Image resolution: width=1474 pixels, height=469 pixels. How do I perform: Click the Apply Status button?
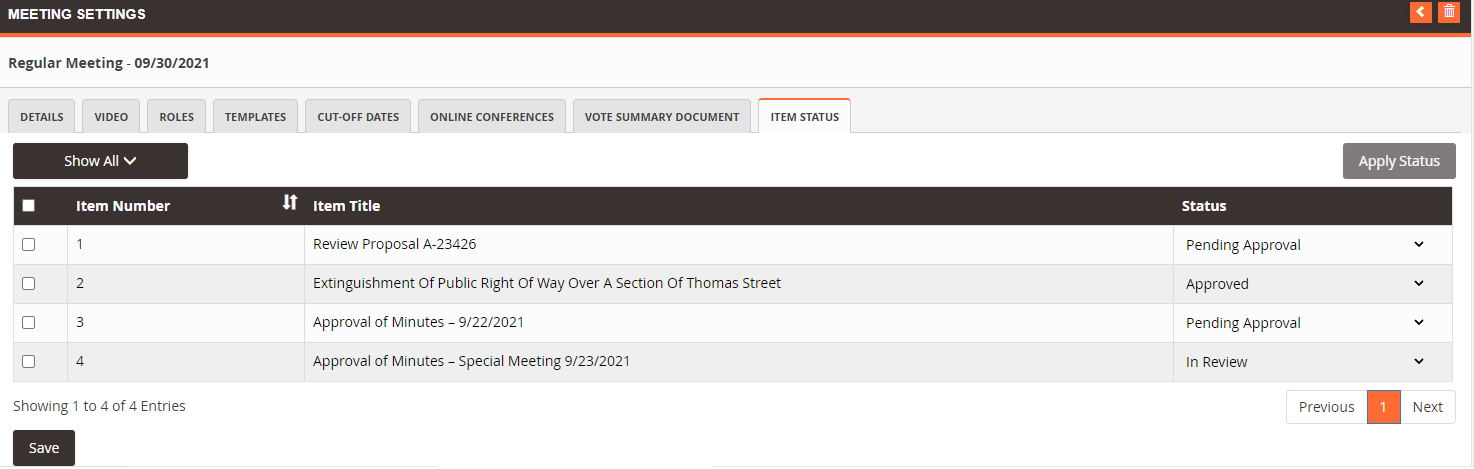tap(1399, 161)
